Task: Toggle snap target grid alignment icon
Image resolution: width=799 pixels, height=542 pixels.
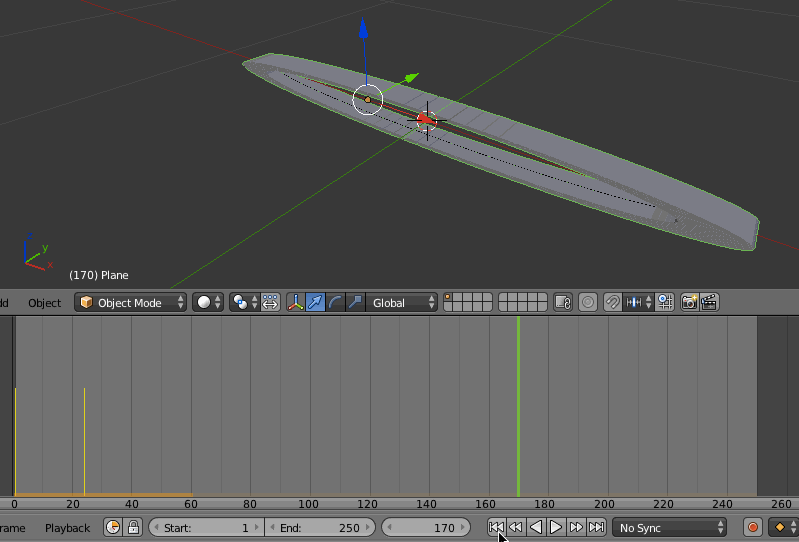Action: point(664,303)
